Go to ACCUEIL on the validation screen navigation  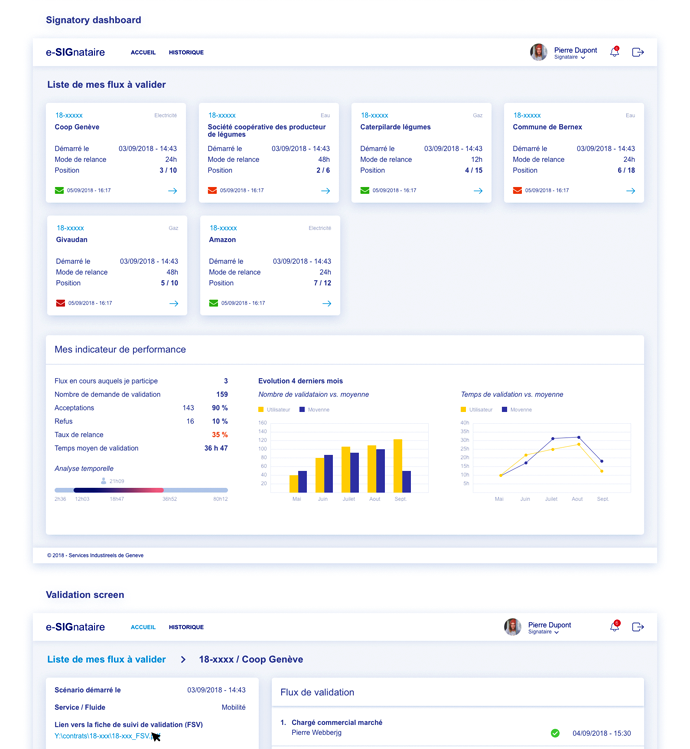pos(143,627)
